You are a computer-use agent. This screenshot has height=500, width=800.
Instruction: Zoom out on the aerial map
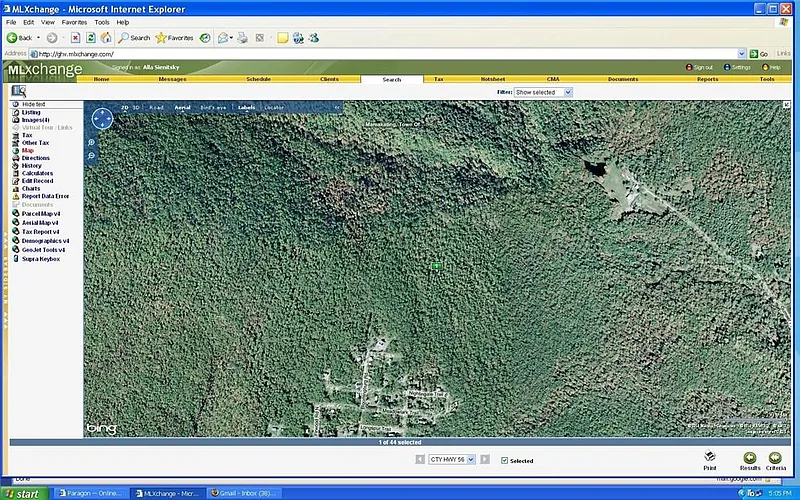click(92, 157)
